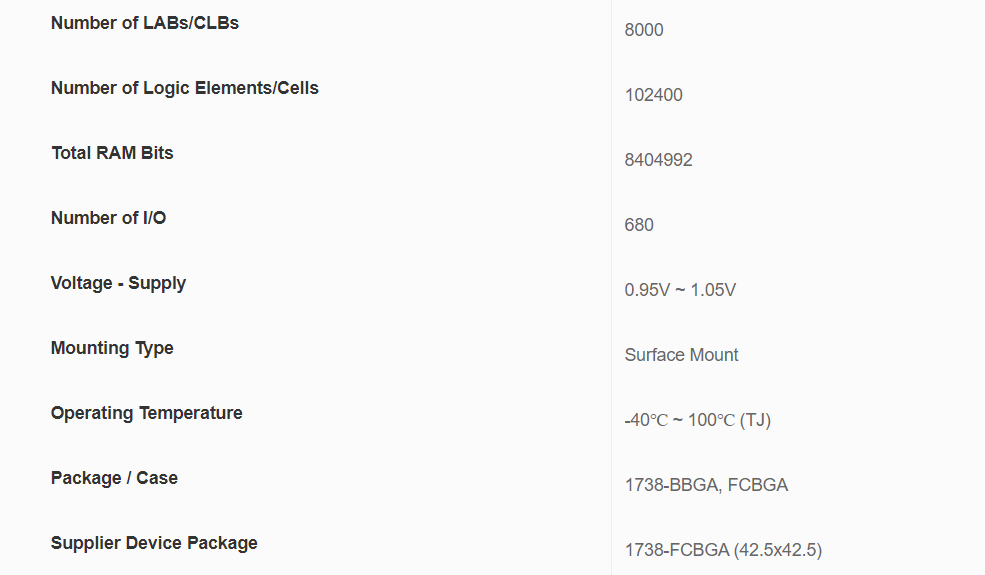Viewport: 985px width, 575px height.
Task: Select the 8404992 RAM bits value
Action: (659, 160)
